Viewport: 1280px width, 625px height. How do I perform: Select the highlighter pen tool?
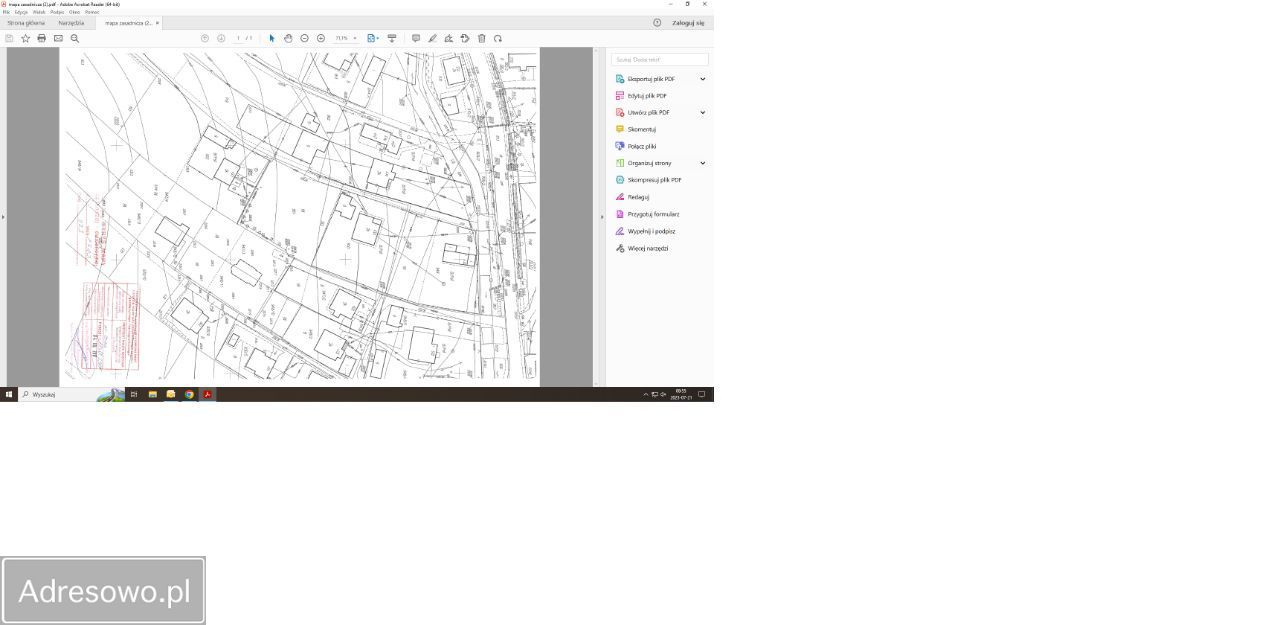pyautogui.click(x=432, y=38)
